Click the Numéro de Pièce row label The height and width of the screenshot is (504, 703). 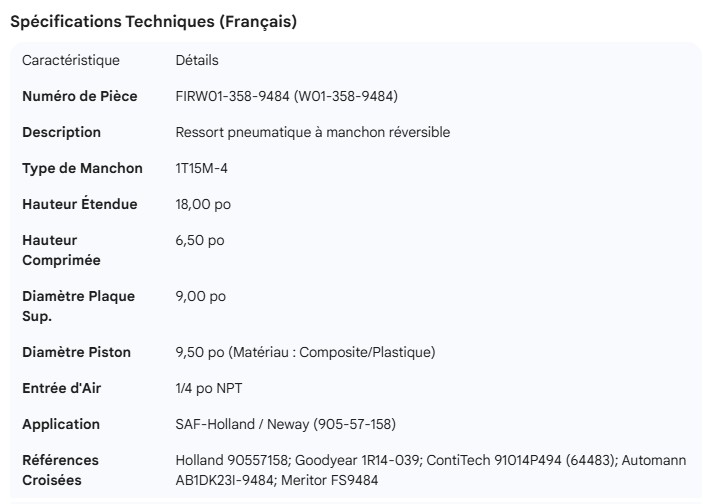click(80, 96)
